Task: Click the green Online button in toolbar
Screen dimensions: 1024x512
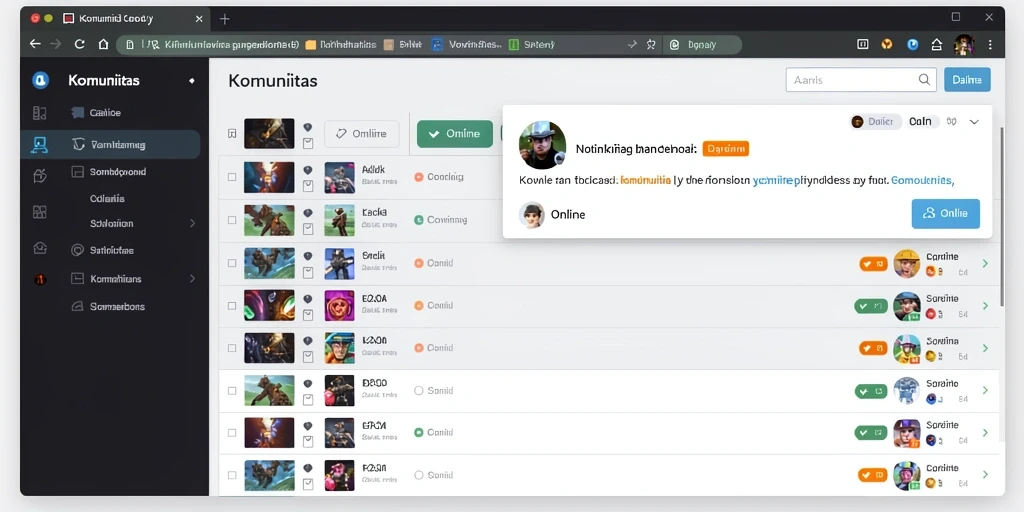Action: coord(455,133)
